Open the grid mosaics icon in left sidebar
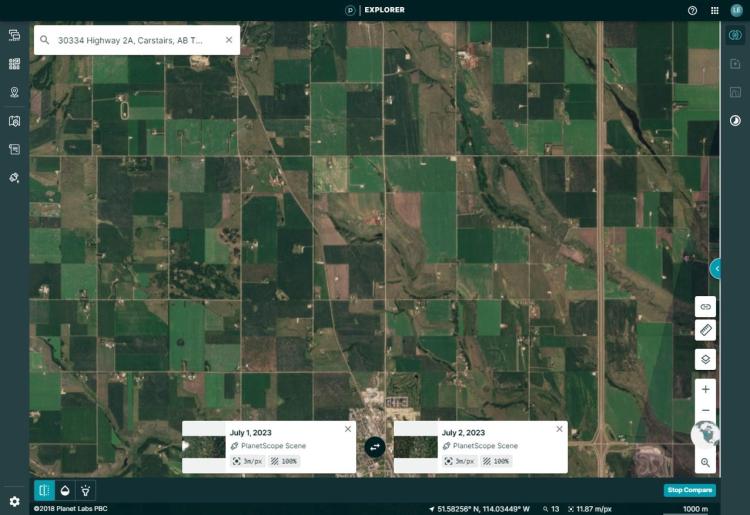 pos(14,64)
